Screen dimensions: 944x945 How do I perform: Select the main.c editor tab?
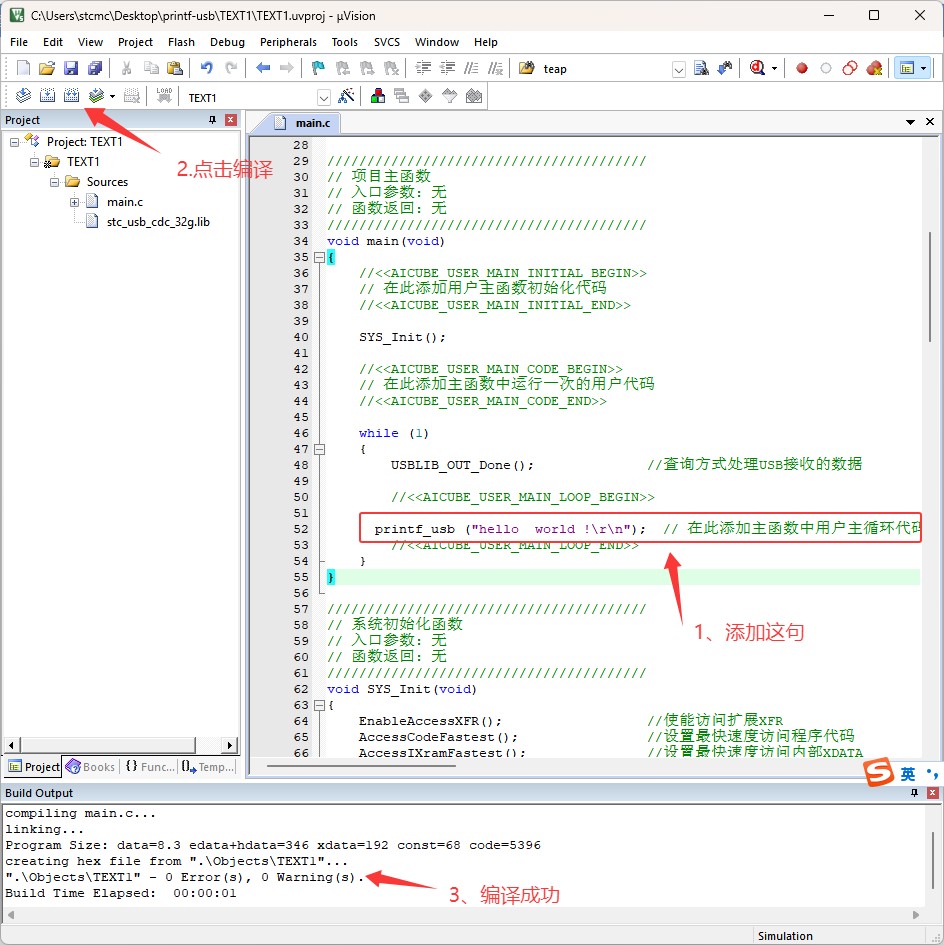click(304, 123)
